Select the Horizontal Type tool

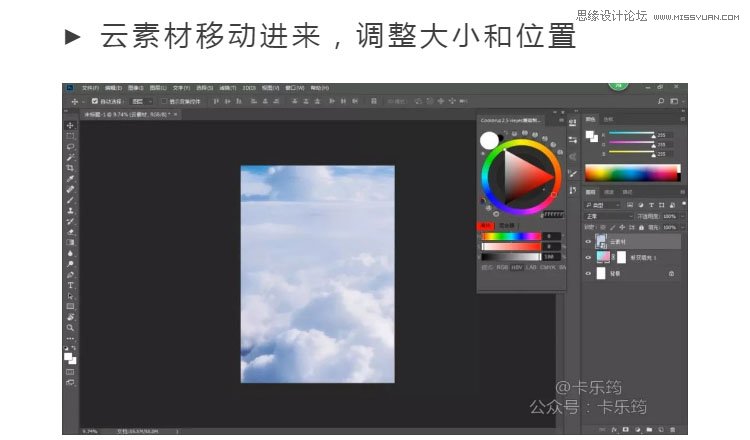coord(70,285)
